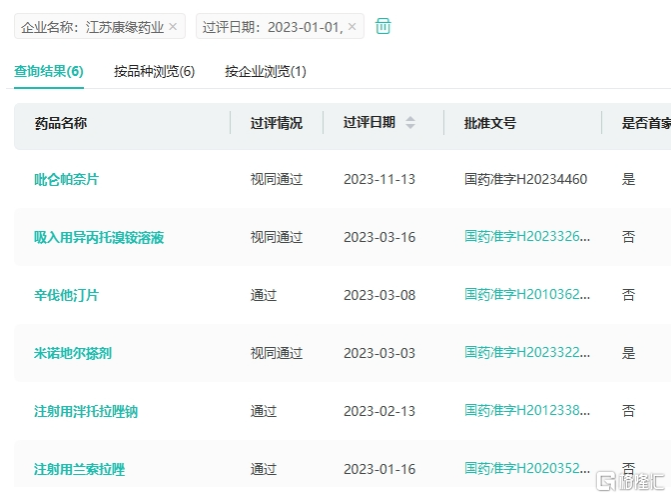Image resolution: width=671 pixels, height=498 pixels.
Task: Open approval number 国药准字H2012338...
Action: pyautogui.click(x=527, y=411)
